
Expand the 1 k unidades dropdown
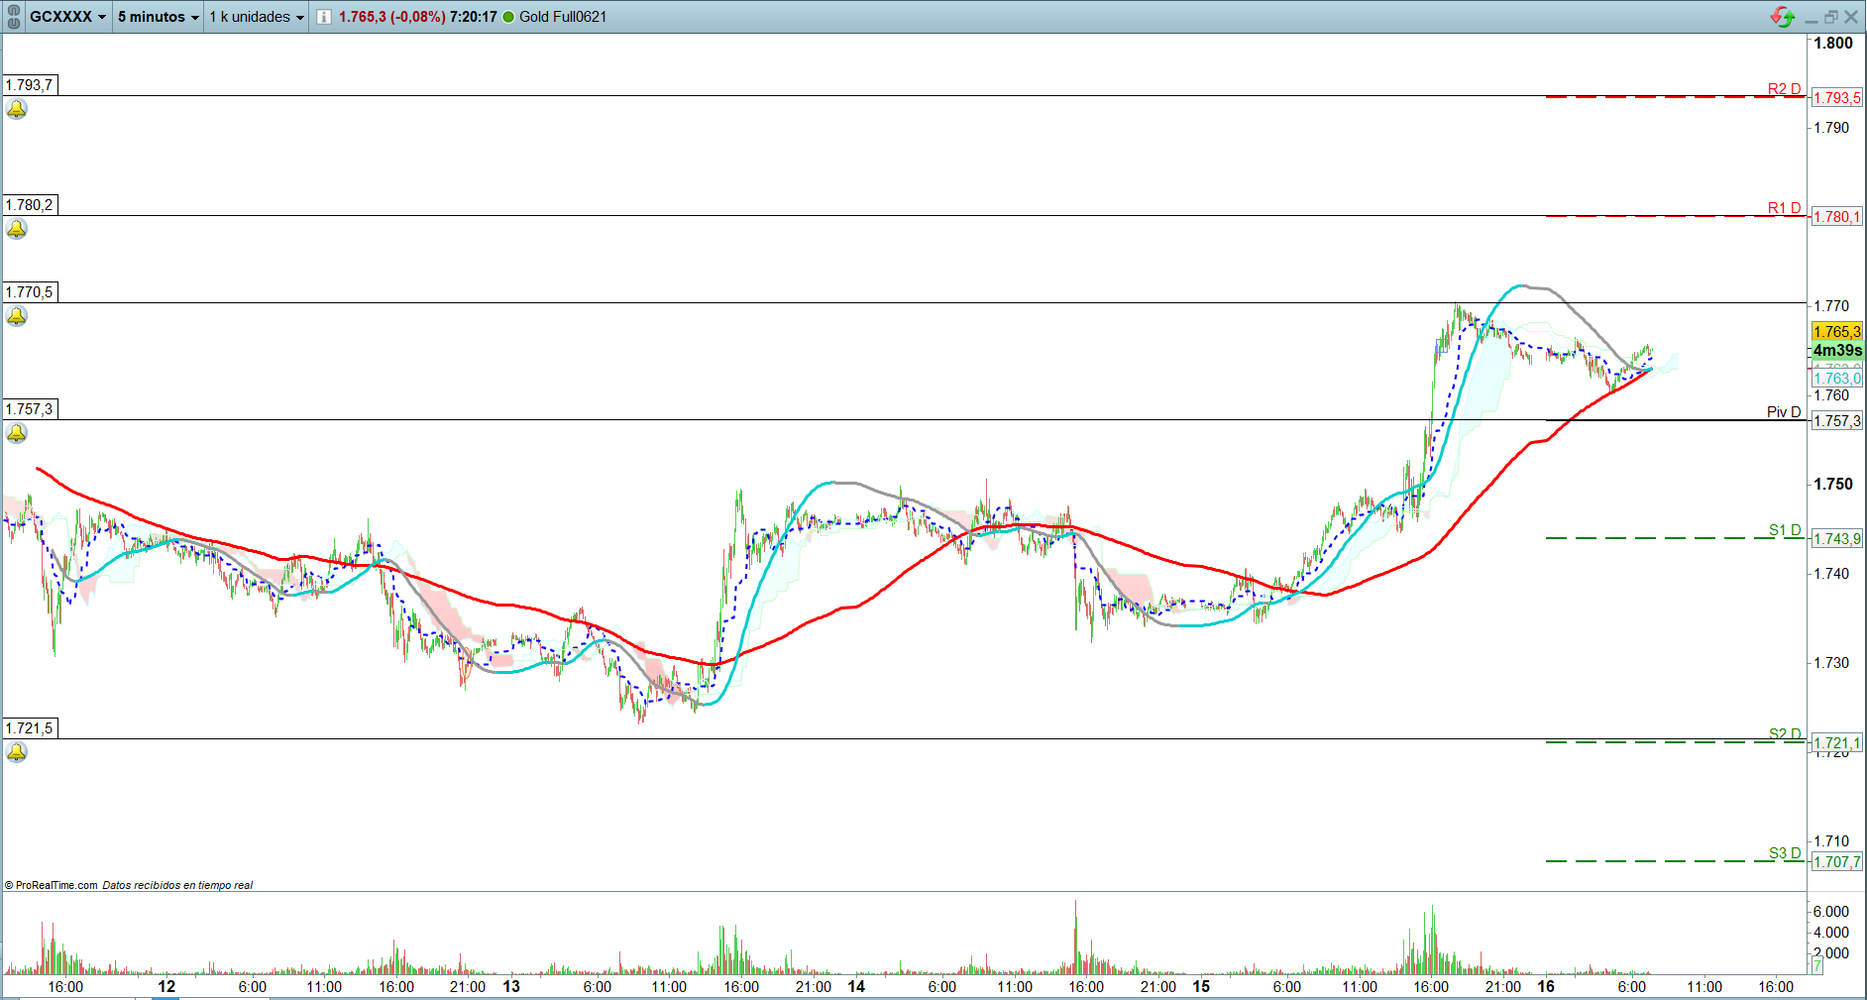pyautogui.click(x=256, y=17)
